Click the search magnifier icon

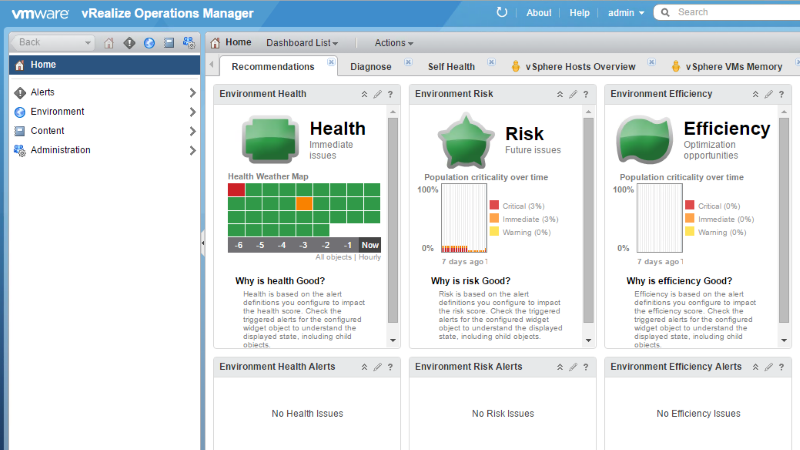click(665, 12)
